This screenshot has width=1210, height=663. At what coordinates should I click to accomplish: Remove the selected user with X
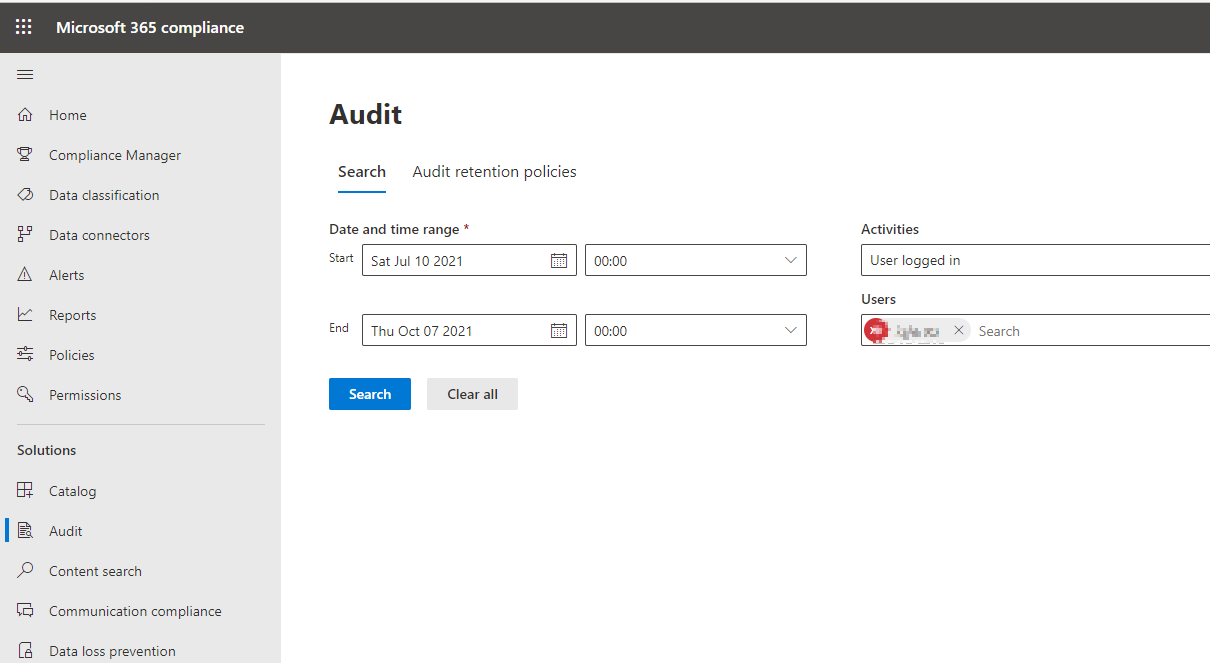point(958,330)
